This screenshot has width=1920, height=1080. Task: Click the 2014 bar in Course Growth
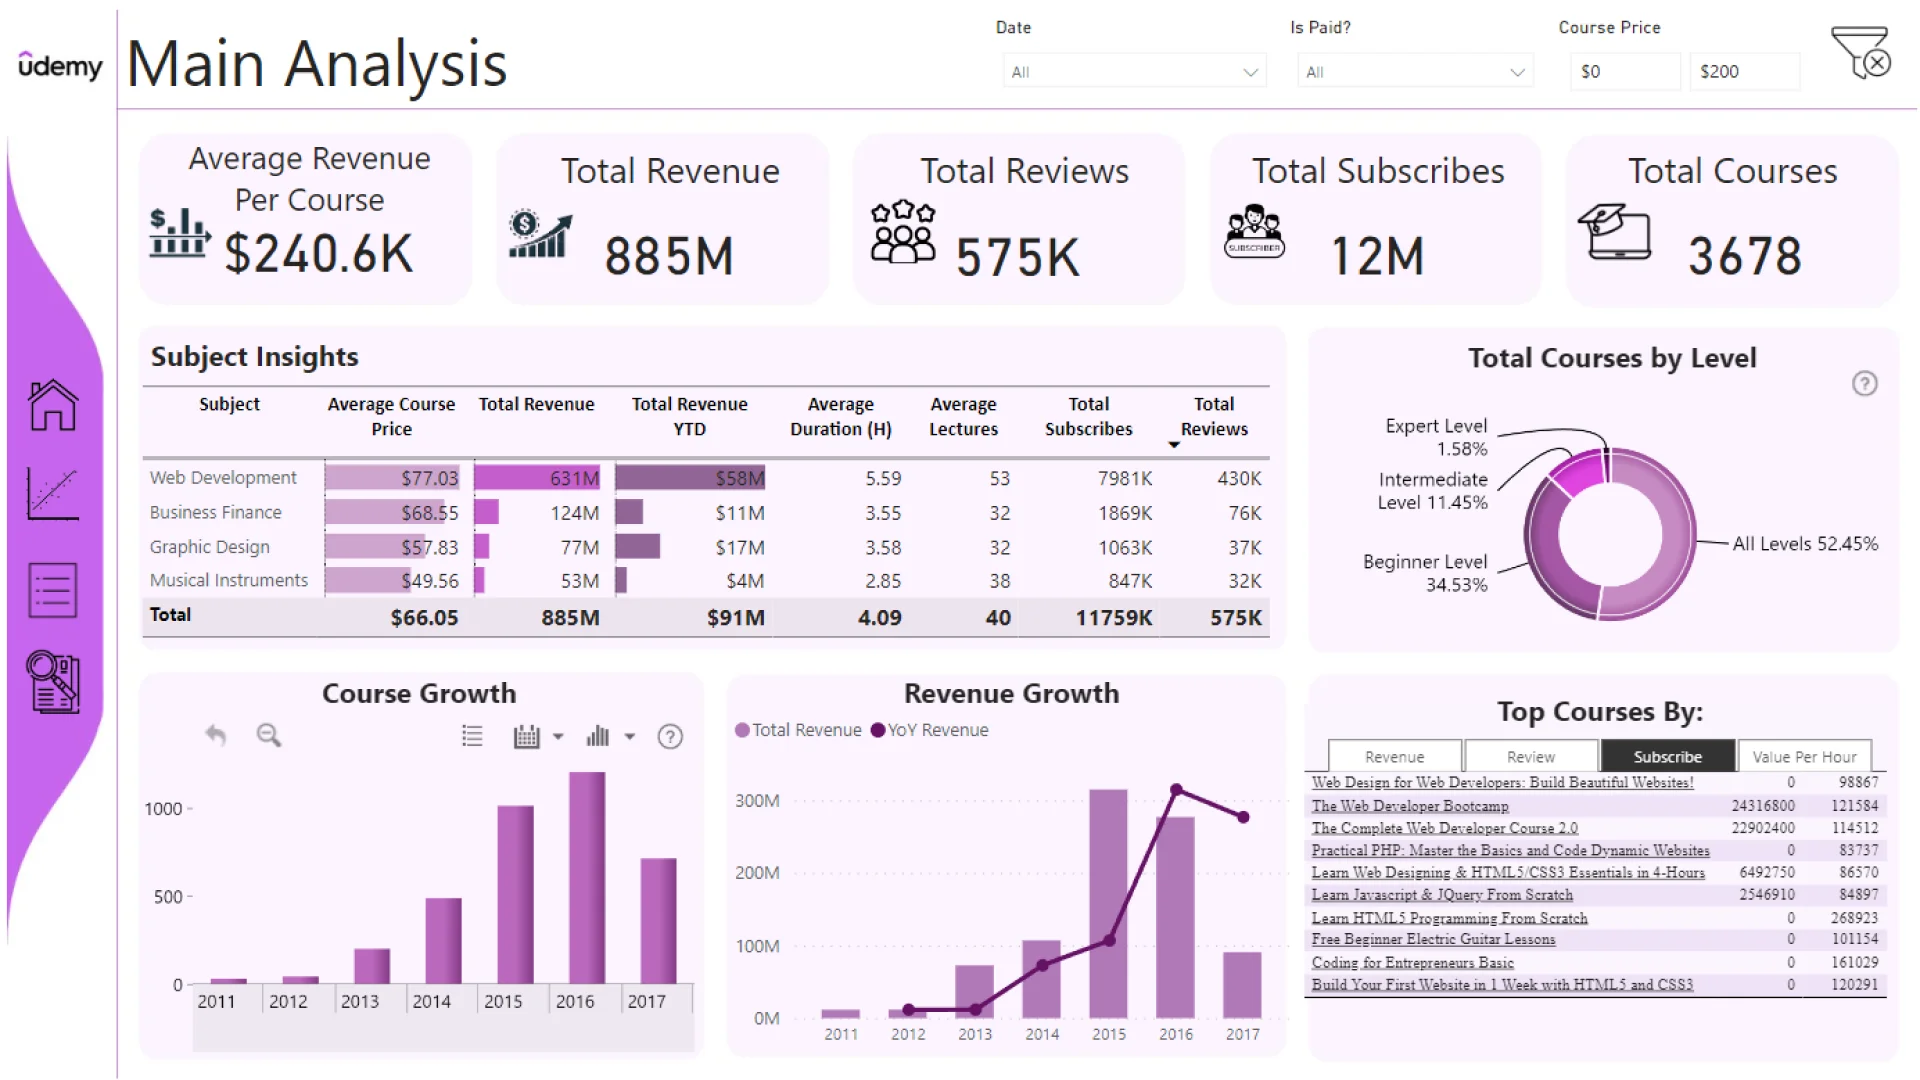click(x=443, y=941)
